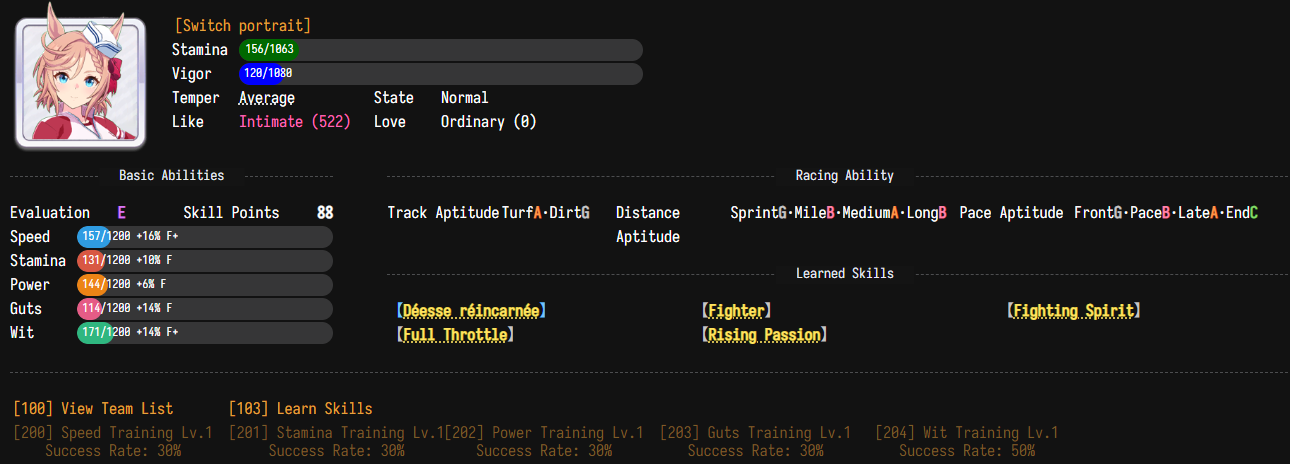Click the Normal state value
Viewport: 1290px width, 464px height.
[x=465, y=98]
